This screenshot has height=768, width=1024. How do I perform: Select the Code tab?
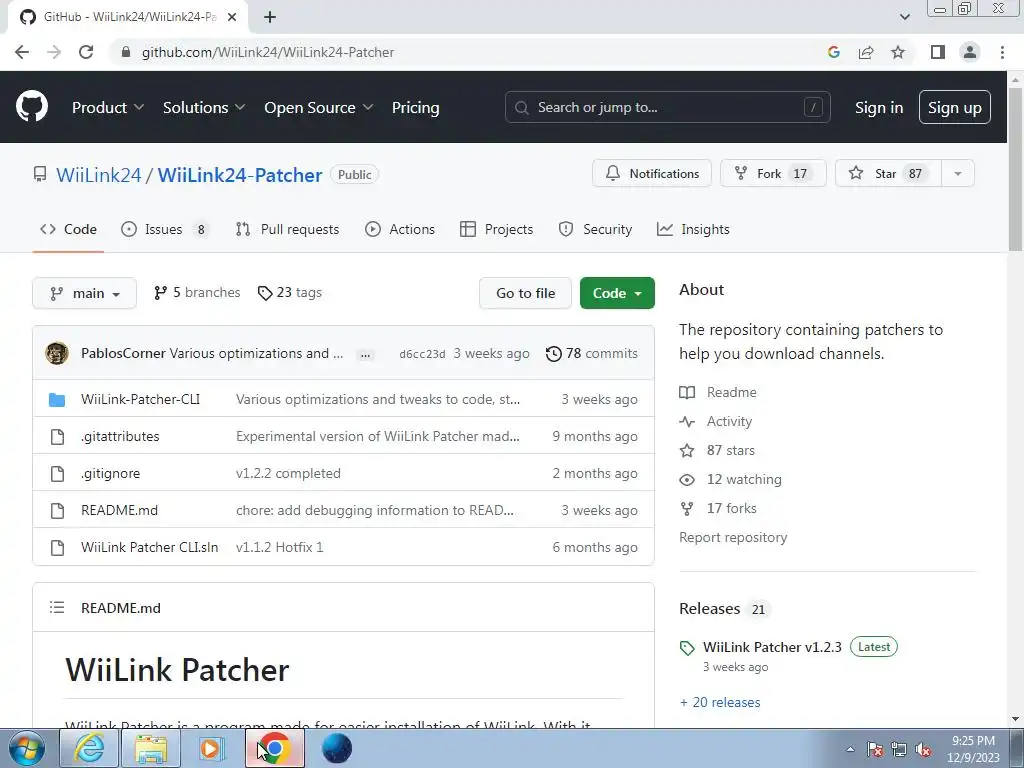pos(68,229)
